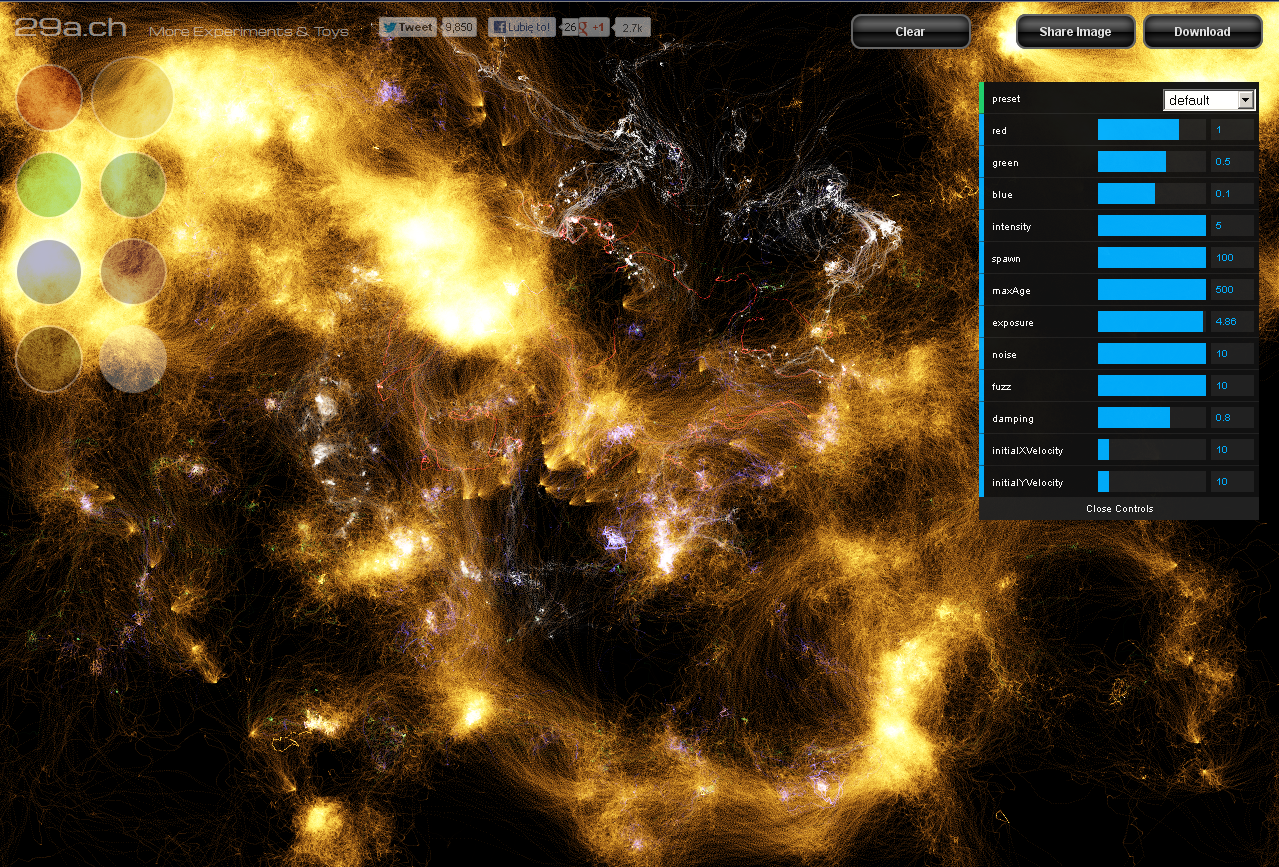The image size is (1279, 867).
Task: Change the maxAge slider bar
Action: [1152, 290]
